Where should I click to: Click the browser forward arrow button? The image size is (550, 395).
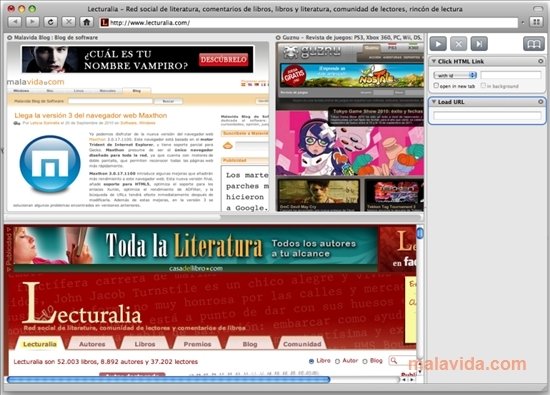(x=32, y=22)
